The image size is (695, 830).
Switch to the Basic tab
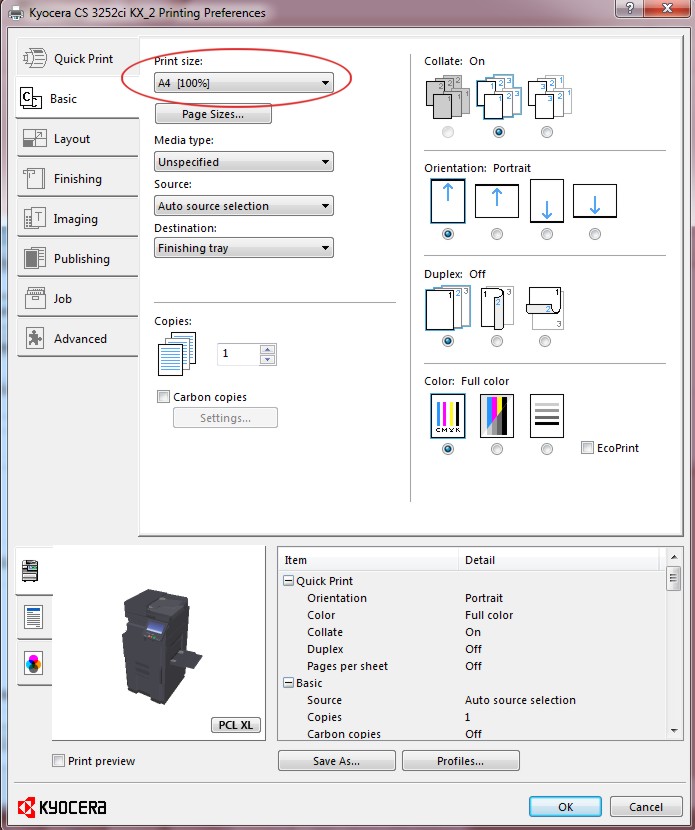click(x=78, y=98)
